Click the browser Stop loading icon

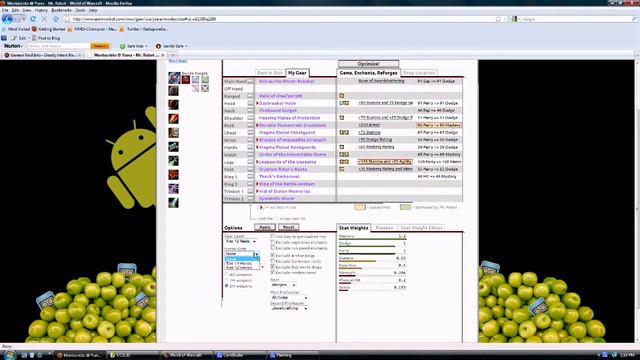(x=44, y=19)
